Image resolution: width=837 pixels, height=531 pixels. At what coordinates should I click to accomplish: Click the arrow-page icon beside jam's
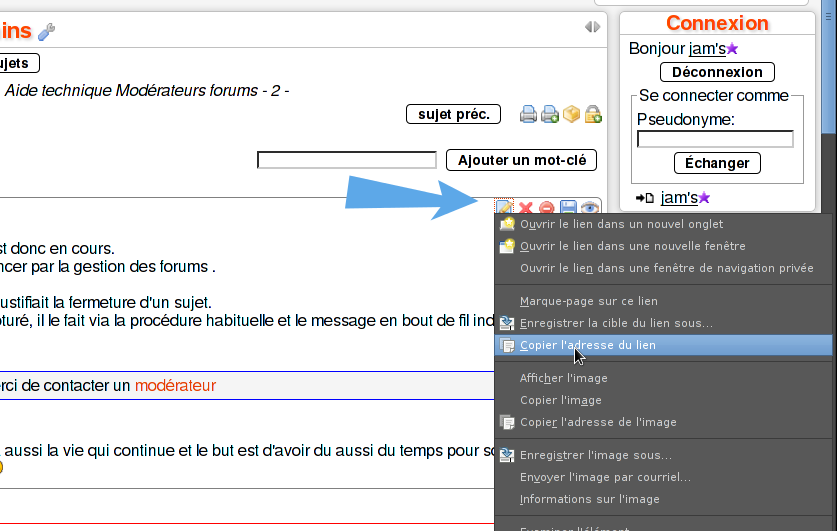tap(645, 198)
